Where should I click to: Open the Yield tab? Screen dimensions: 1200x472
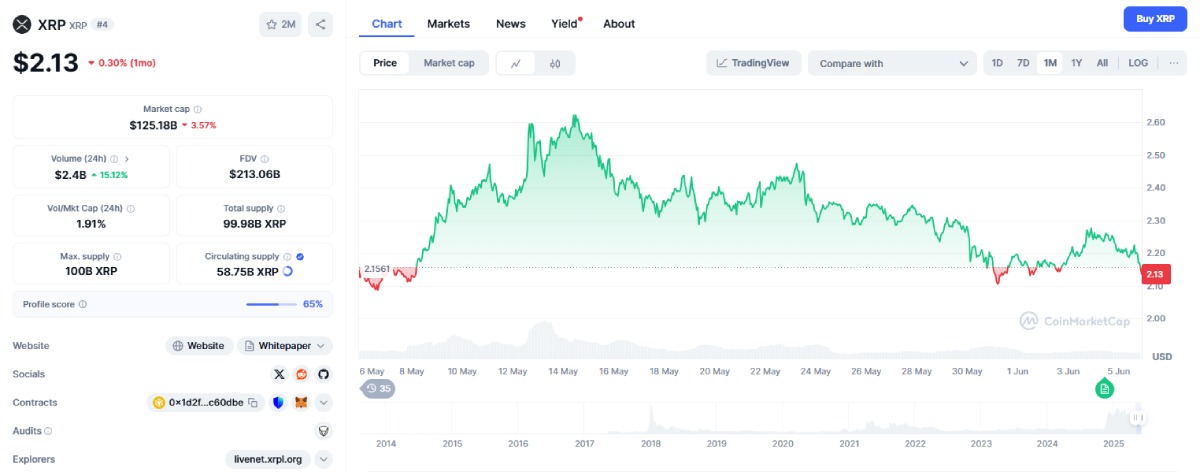[x=565, y=23]
